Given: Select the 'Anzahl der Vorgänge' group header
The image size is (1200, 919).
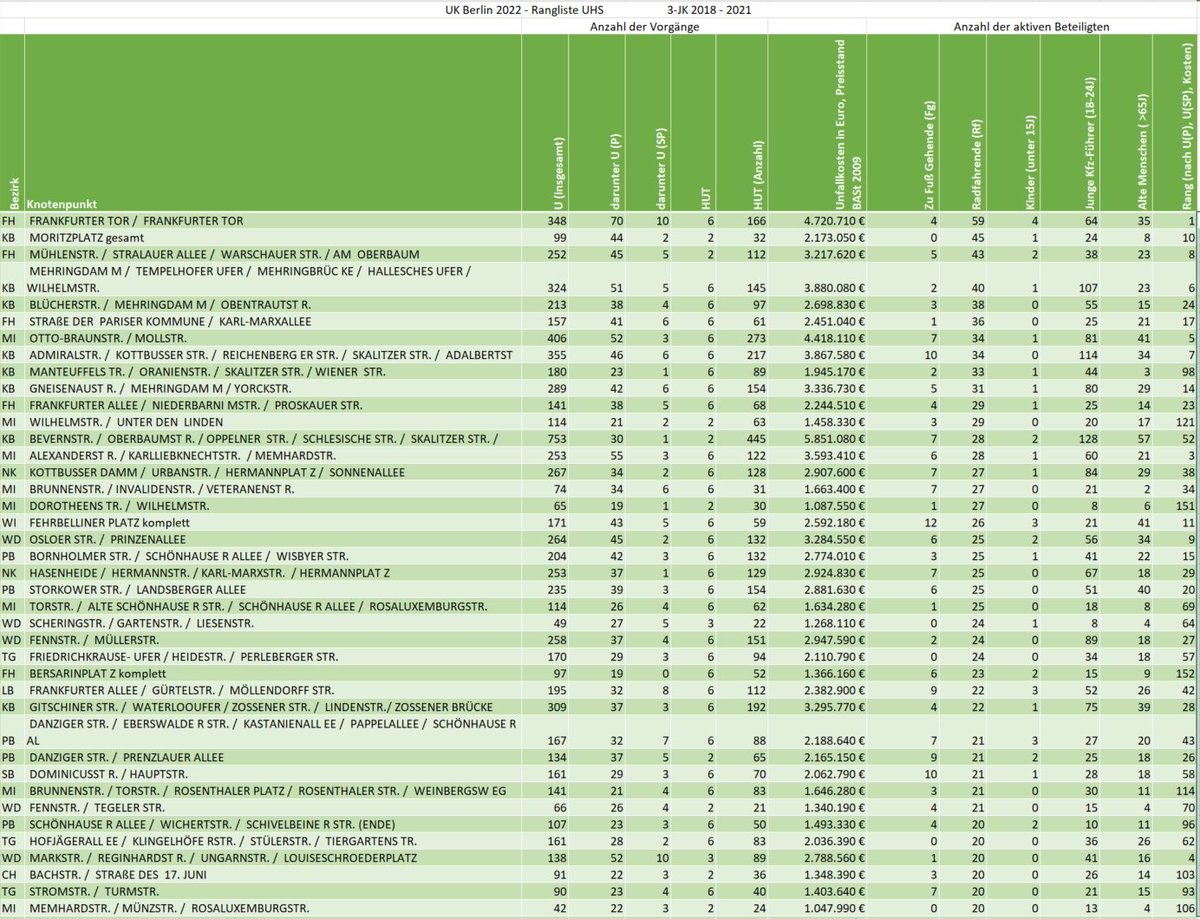Looking at the screenshot, I should click(642, 27).
